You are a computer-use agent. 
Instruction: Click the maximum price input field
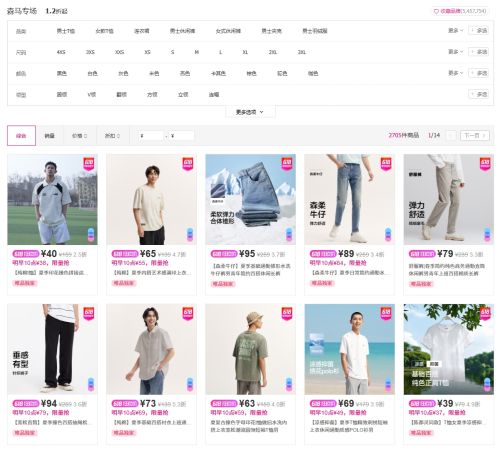(182, 136)
